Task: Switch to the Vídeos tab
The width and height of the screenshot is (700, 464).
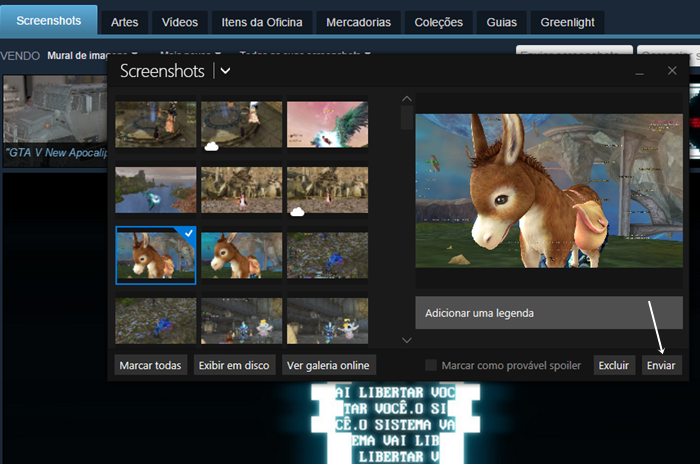Action: tap(179, 22)
